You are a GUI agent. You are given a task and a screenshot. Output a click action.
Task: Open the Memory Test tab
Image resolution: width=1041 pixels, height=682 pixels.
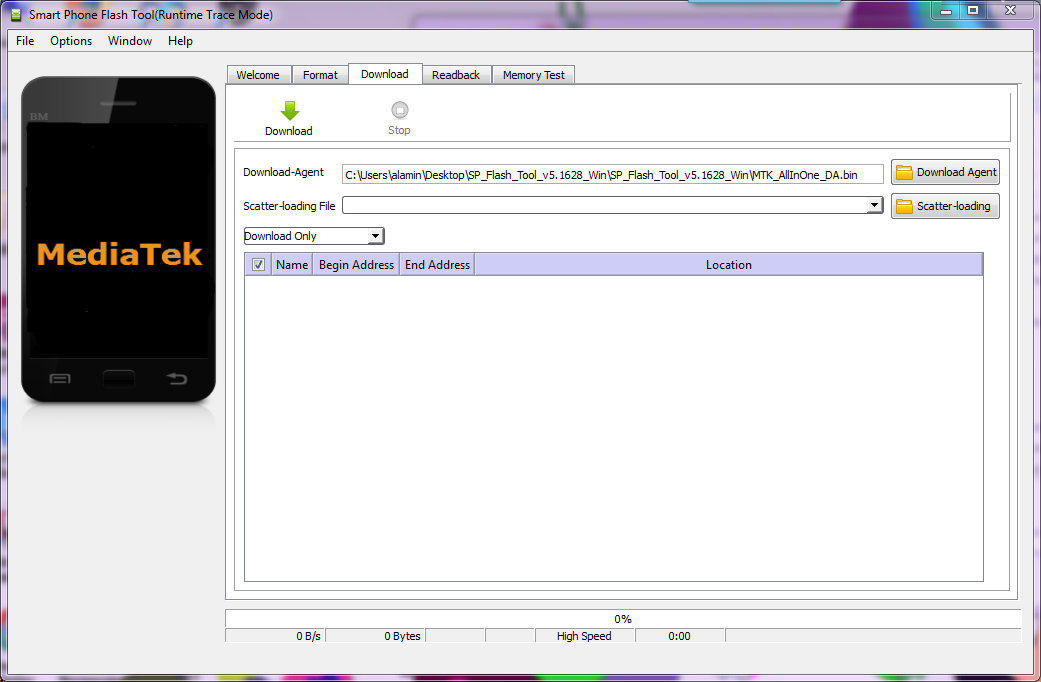[534, 75]
